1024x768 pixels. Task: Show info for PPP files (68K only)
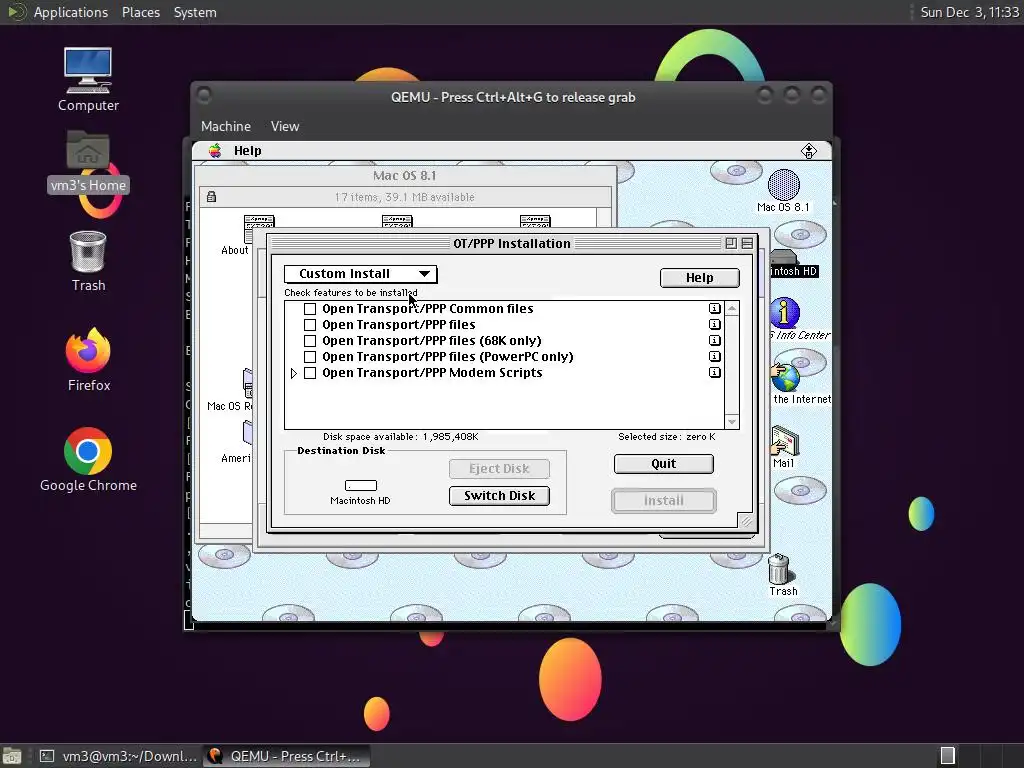[714, 340]
